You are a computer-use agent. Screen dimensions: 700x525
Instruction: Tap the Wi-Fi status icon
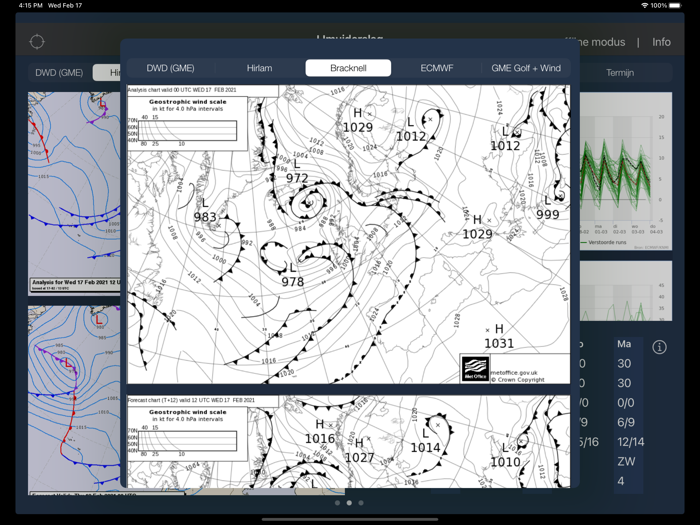click(x=644, y=5)
